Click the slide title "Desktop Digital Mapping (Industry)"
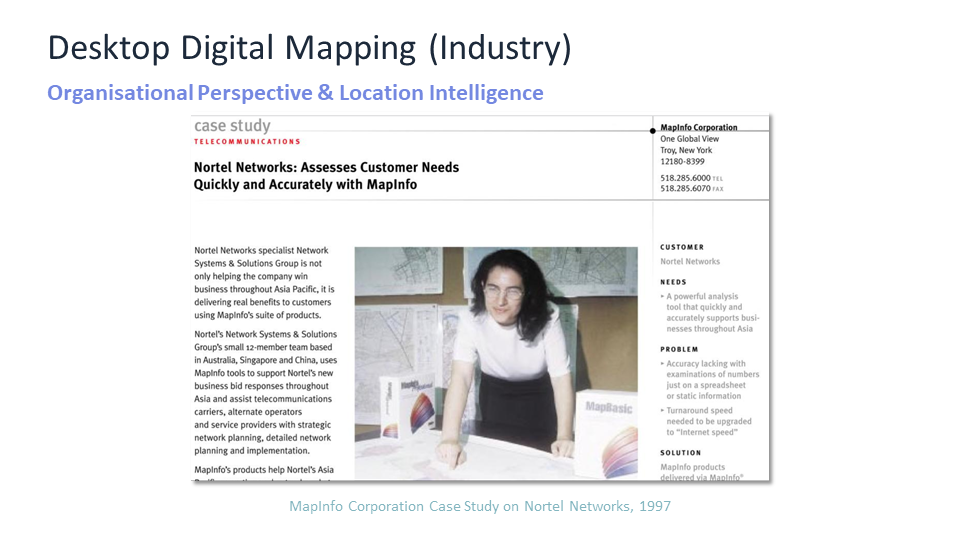The height and width of the screenshot is (540, 960). (309, 48)
